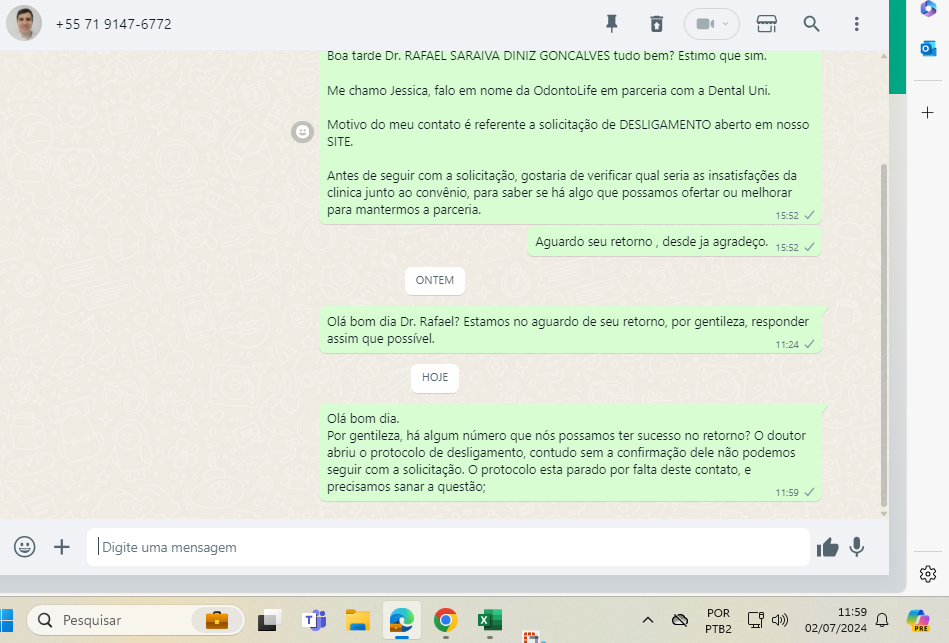Open the emoji picker in message bar
The image size is (949, 643).
[25, 547]
